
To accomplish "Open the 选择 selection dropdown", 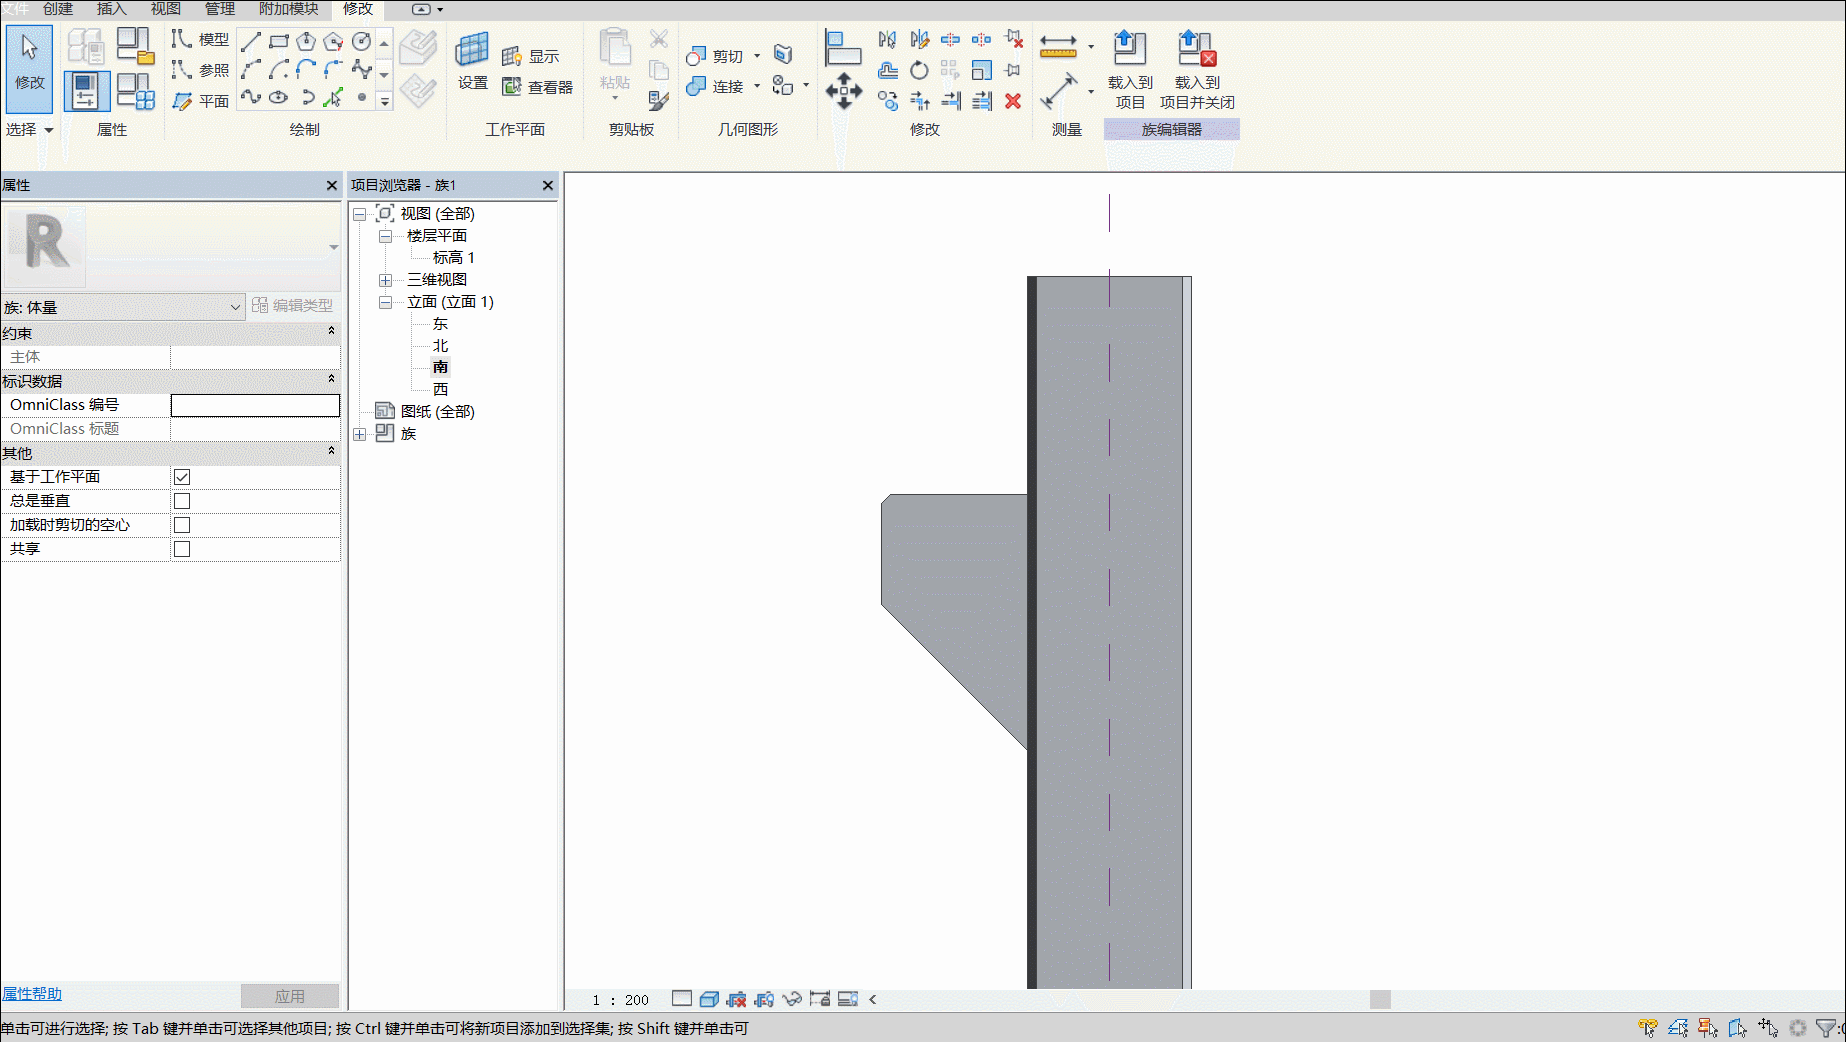I will (29, 130).
